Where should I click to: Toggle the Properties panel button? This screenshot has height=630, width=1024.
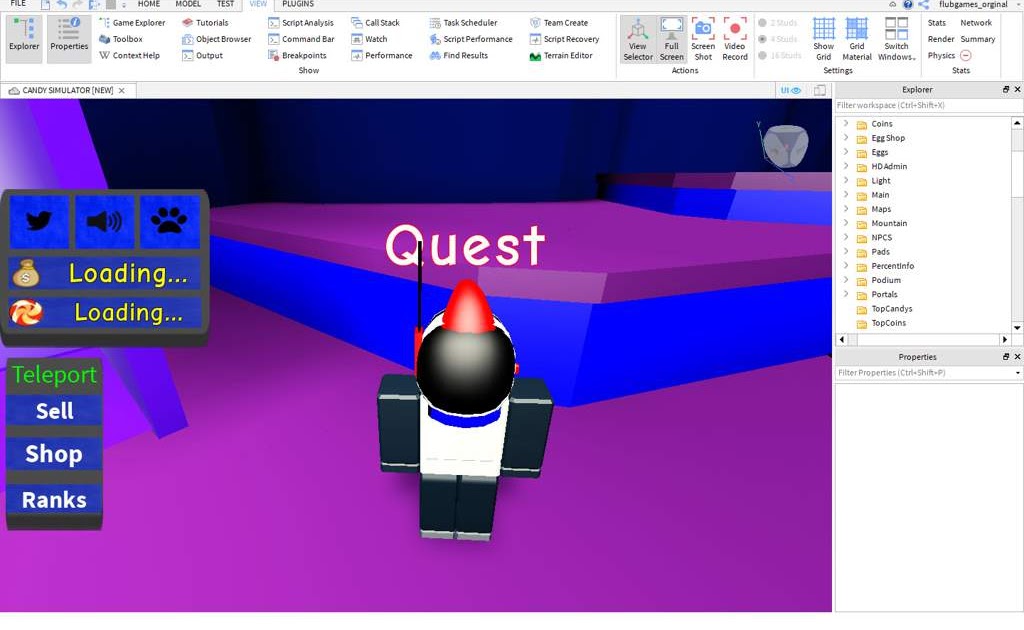69,39
